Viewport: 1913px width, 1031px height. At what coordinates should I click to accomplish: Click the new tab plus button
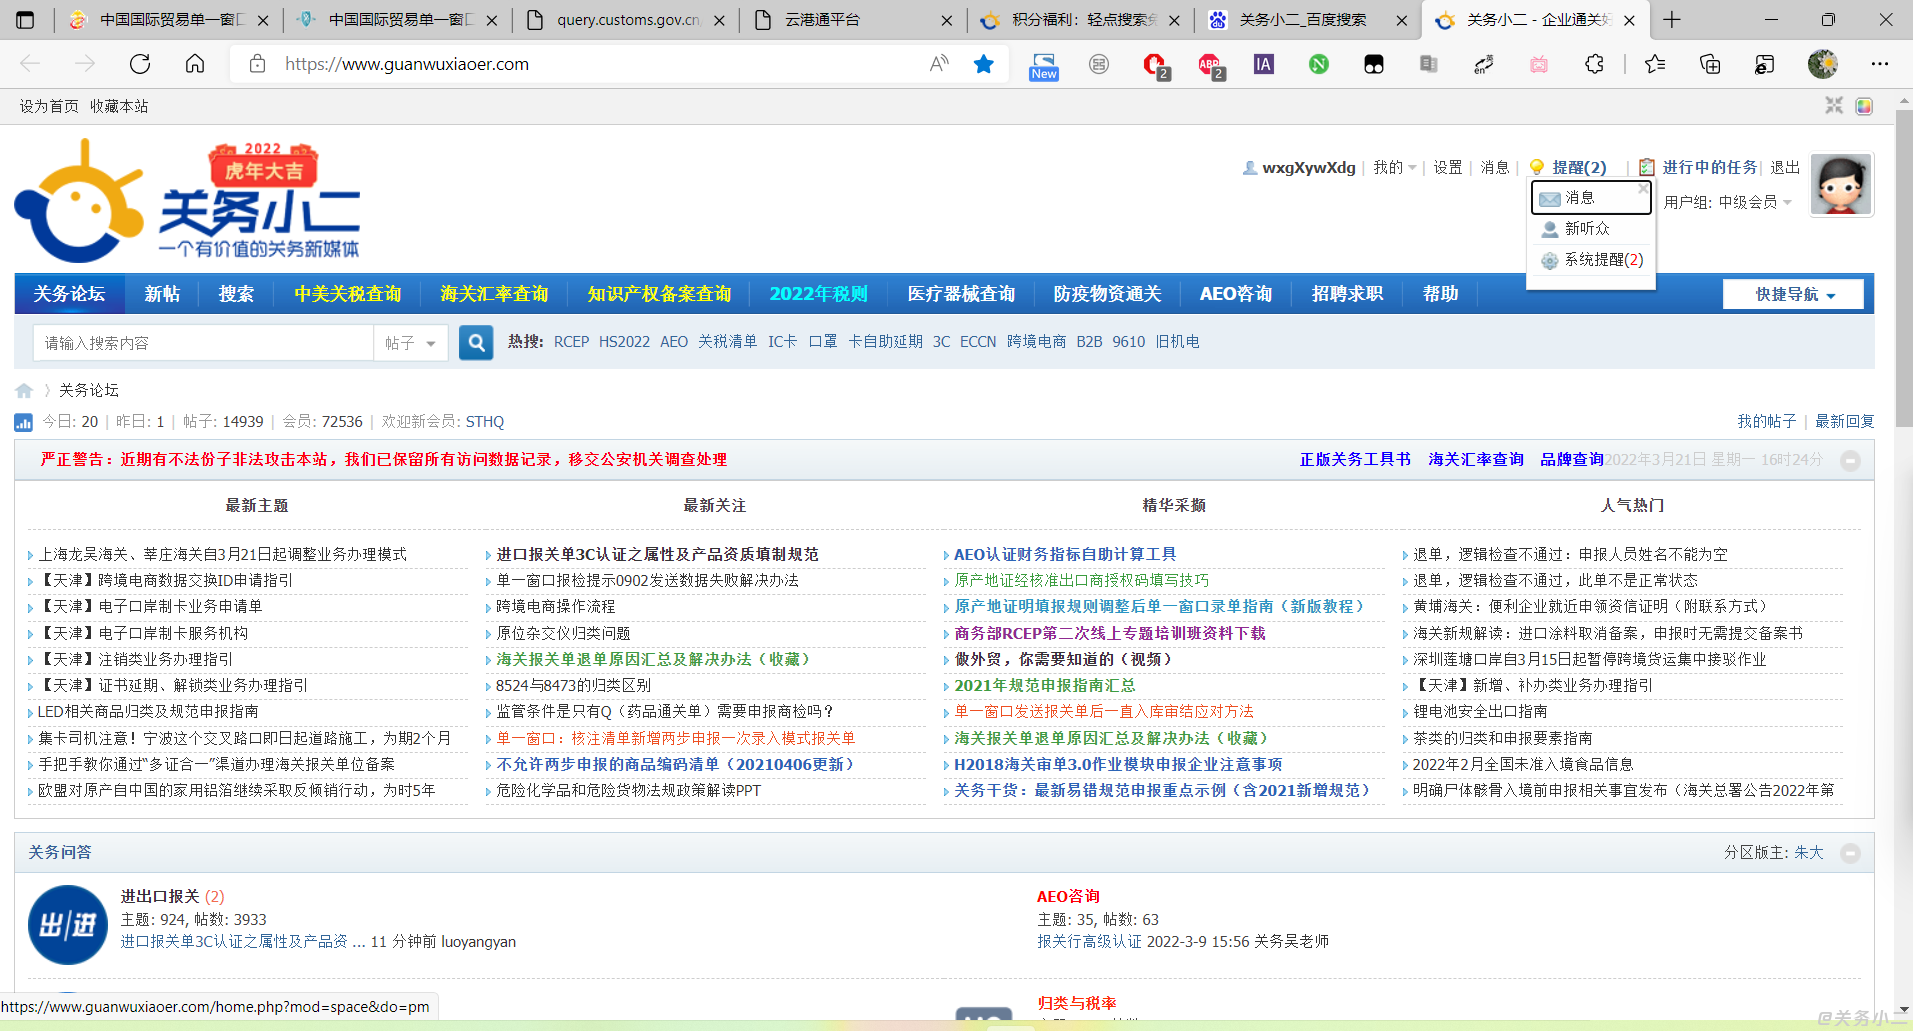[x=1672, y=20]
